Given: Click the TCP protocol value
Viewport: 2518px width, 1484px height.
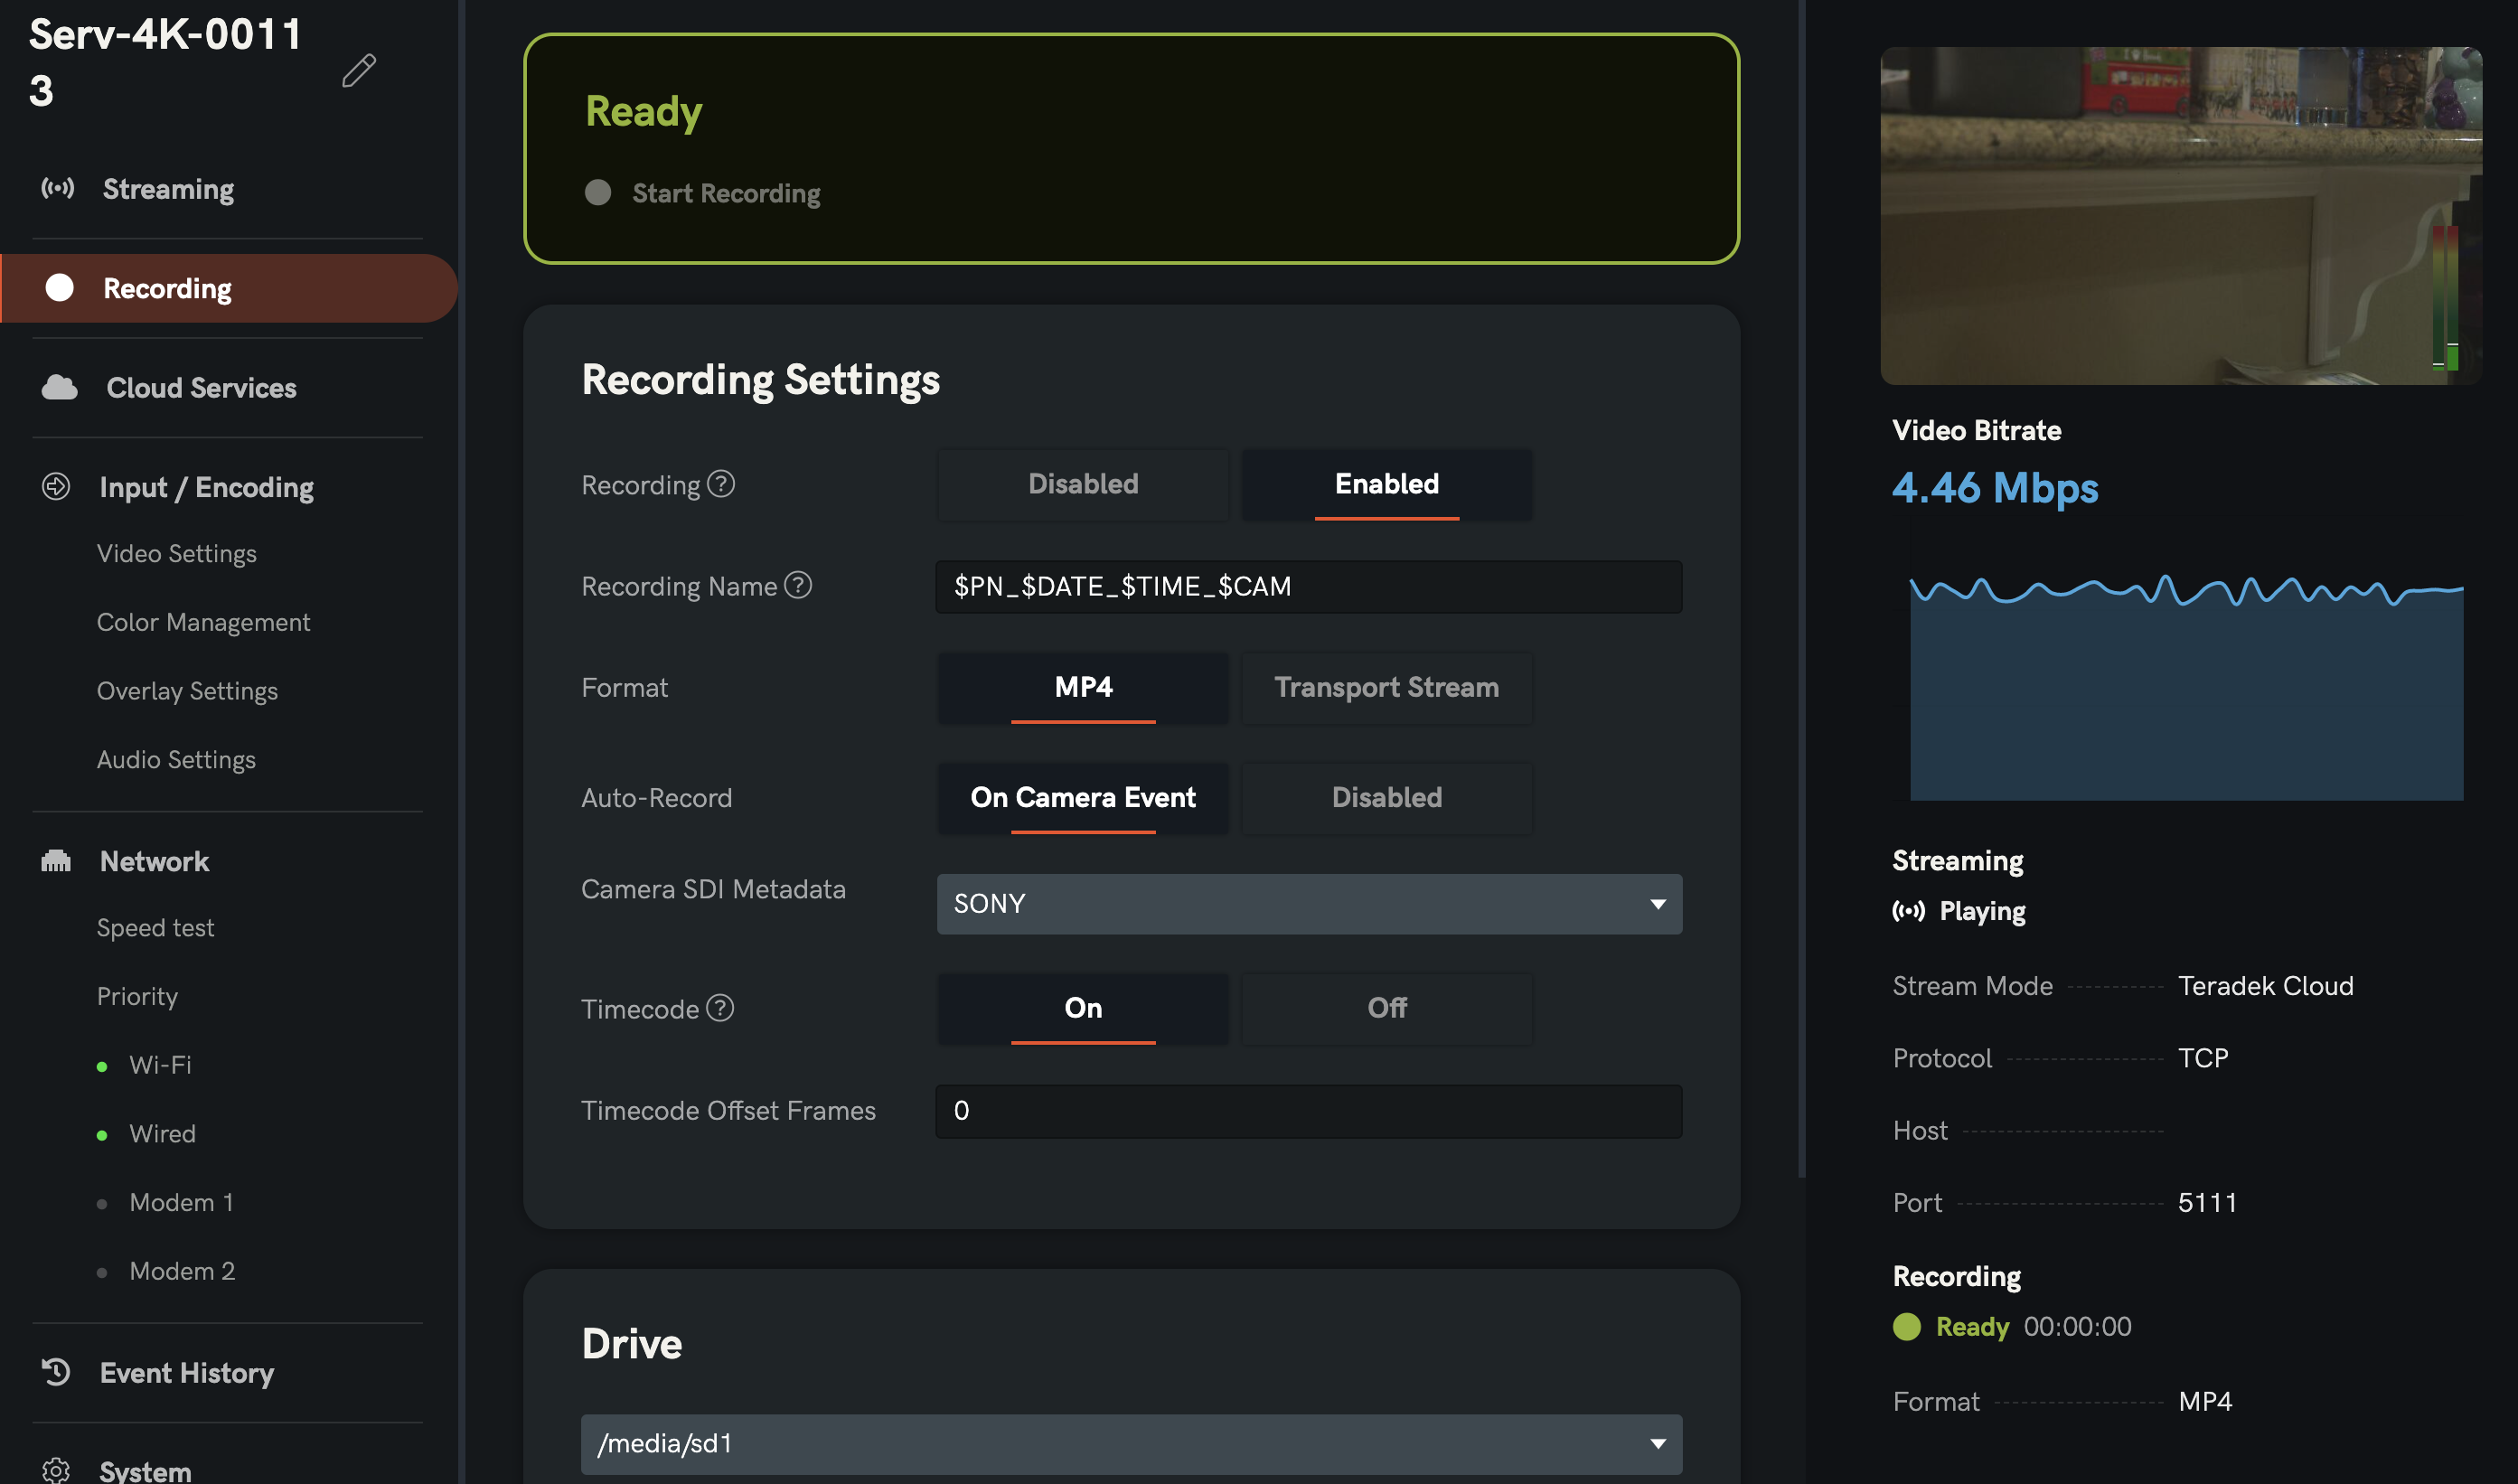Looking at the screenshot, I should 2203,1058.
